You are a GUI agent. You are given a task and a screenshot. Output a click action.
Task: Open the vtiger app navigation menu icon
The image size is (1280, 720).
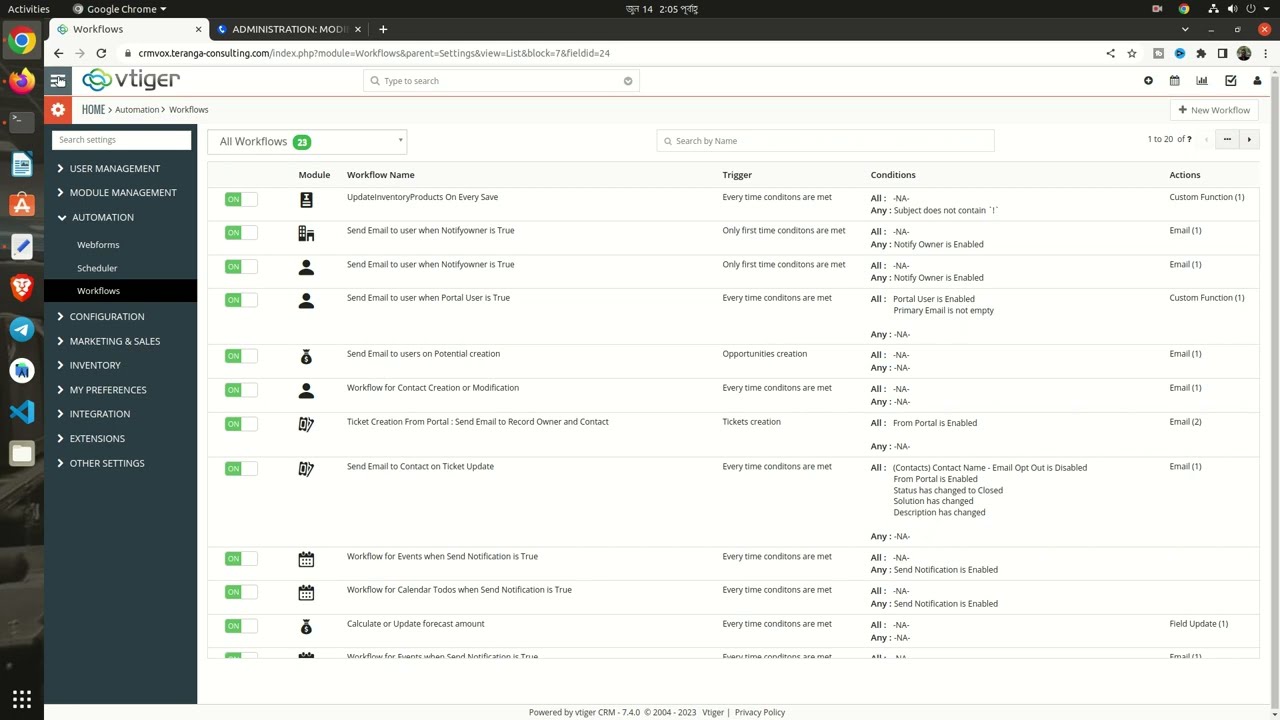point(58,81)
